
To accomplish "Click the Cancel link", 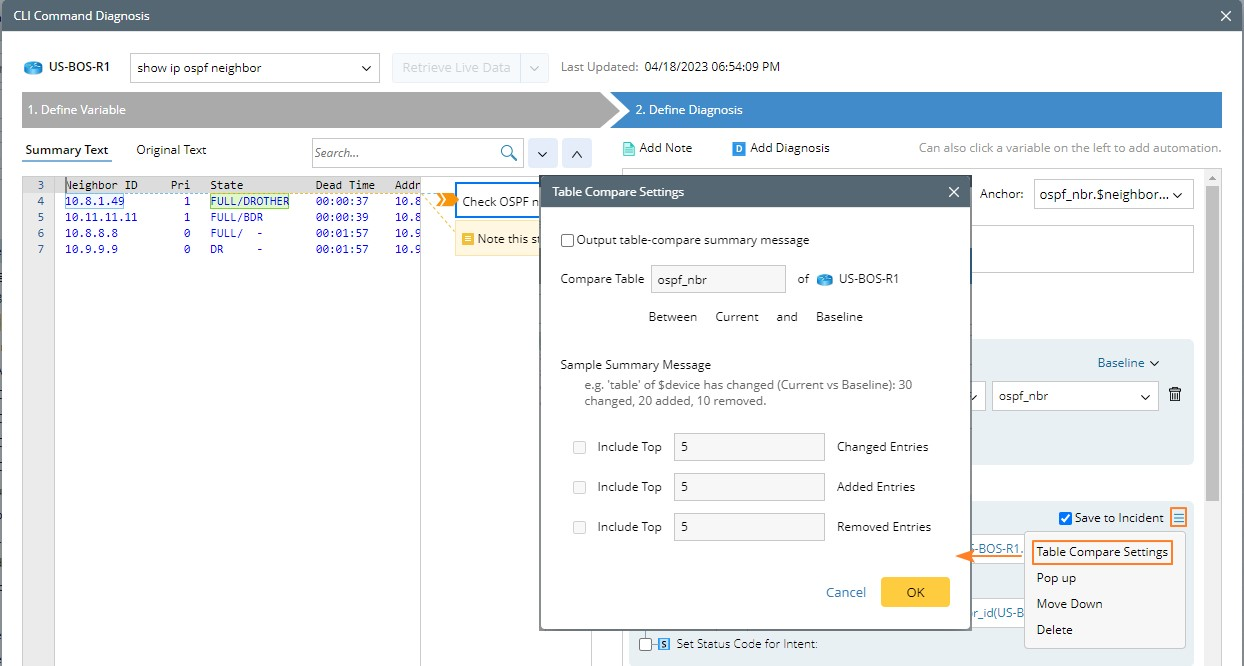I will coord(845,592).
